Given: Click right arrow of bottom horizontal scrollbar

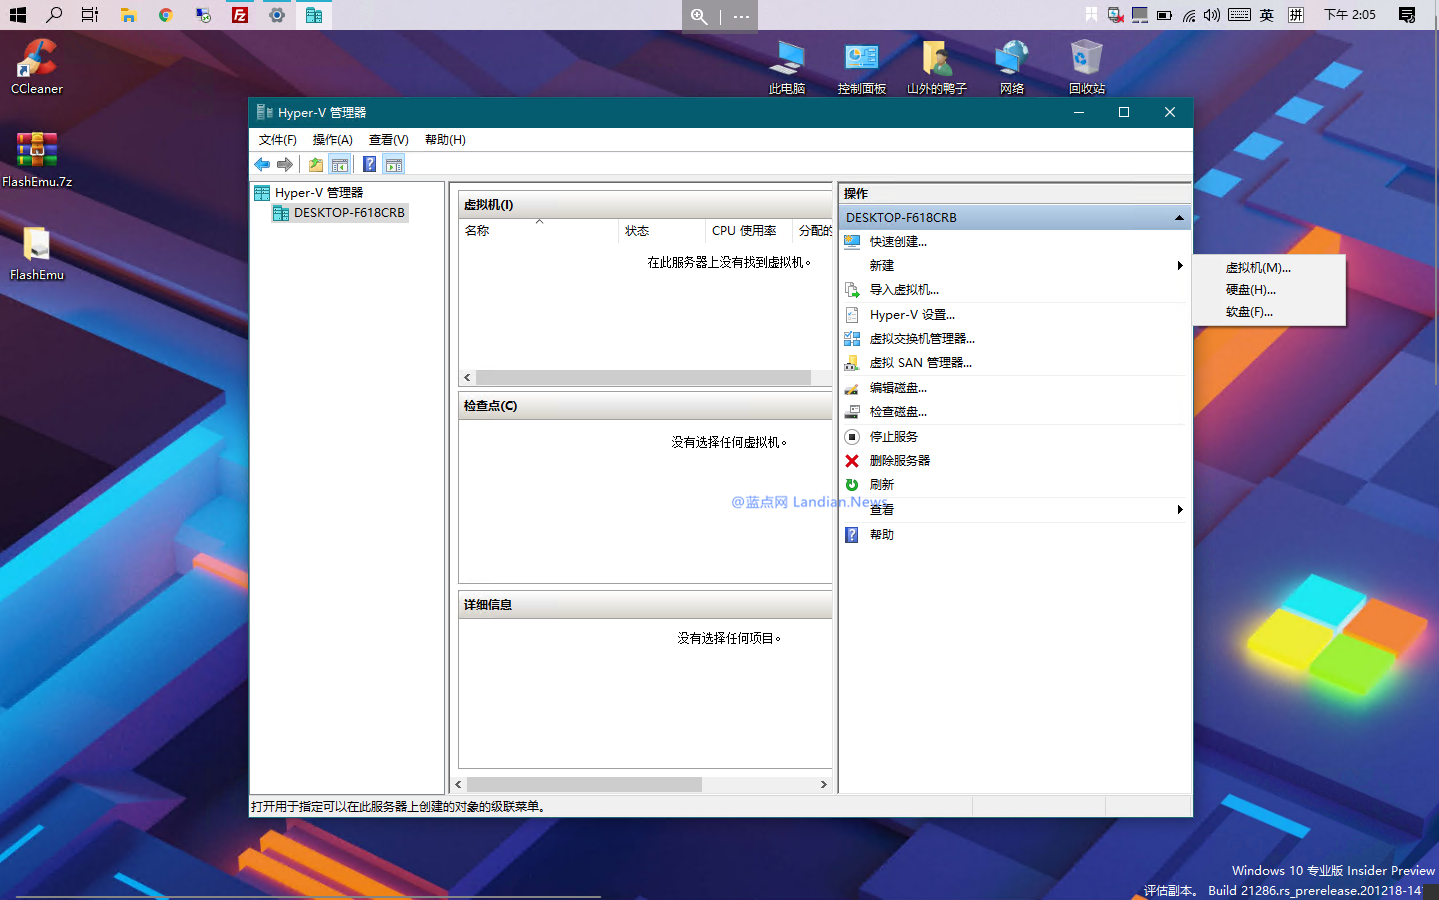Looking at the screenshot, I should coord(823,785).
